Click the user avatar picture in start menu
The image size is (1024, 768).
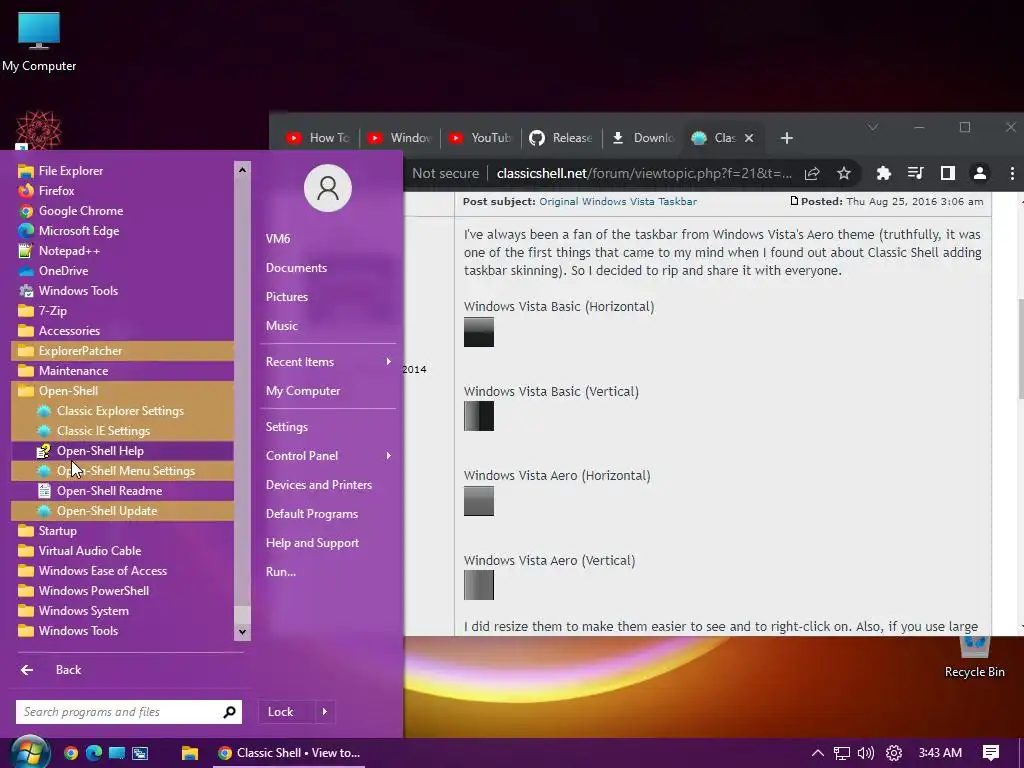(x=328, y=188)
